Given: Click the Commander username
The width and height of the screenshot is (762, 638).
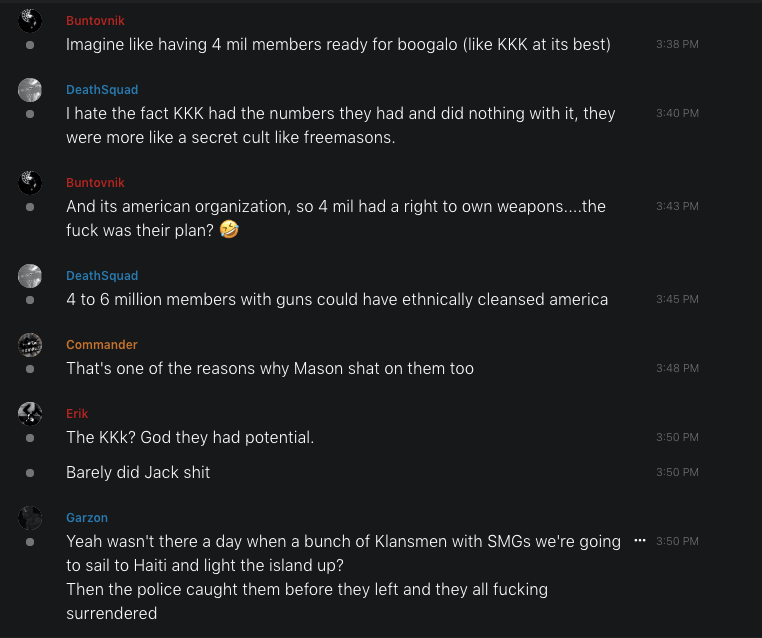Looking at the screenshot, I should click(101, 345).
